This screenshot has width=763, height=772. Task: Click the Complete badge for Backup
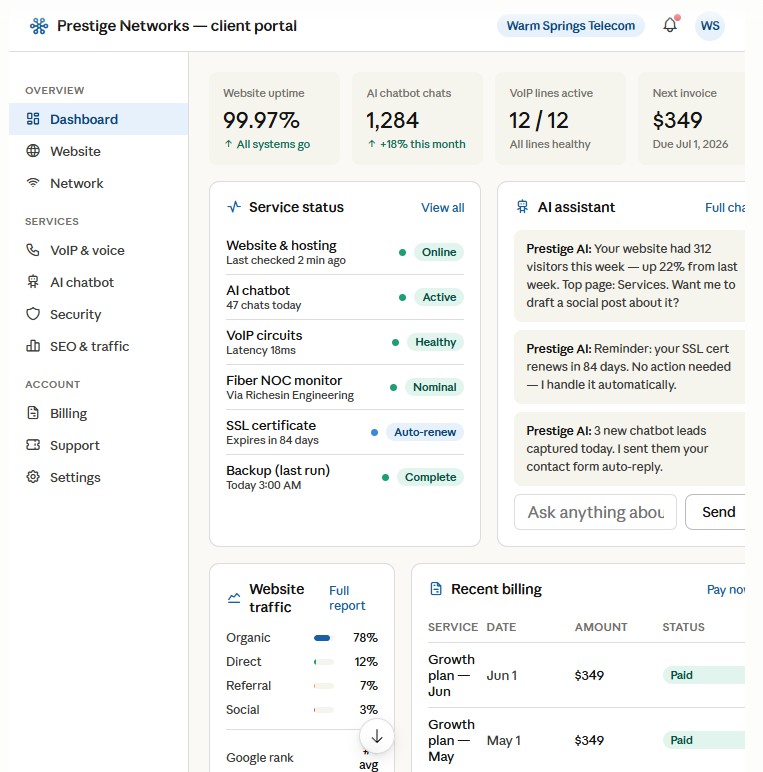pos(430,477)
